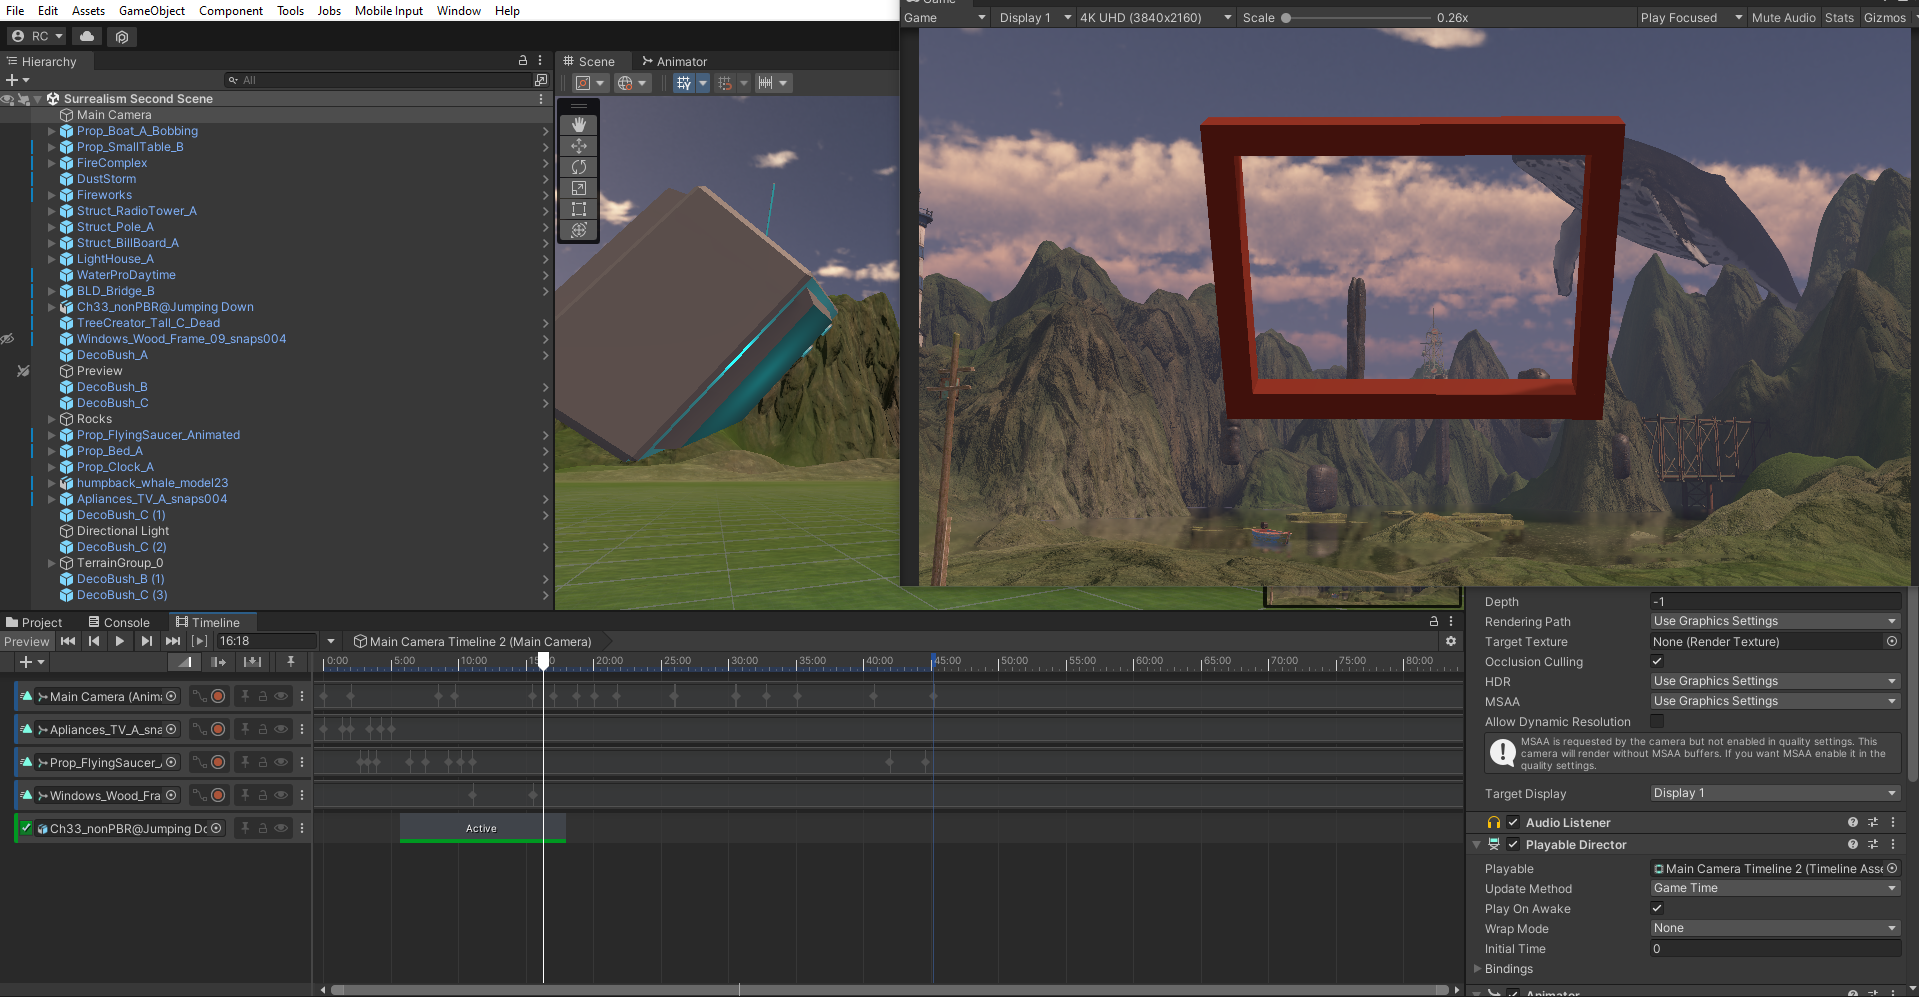This screenshot has width=1919, height=997.
Task: Enable recording on Main Camera track
Action: click(x=218, y=696)
